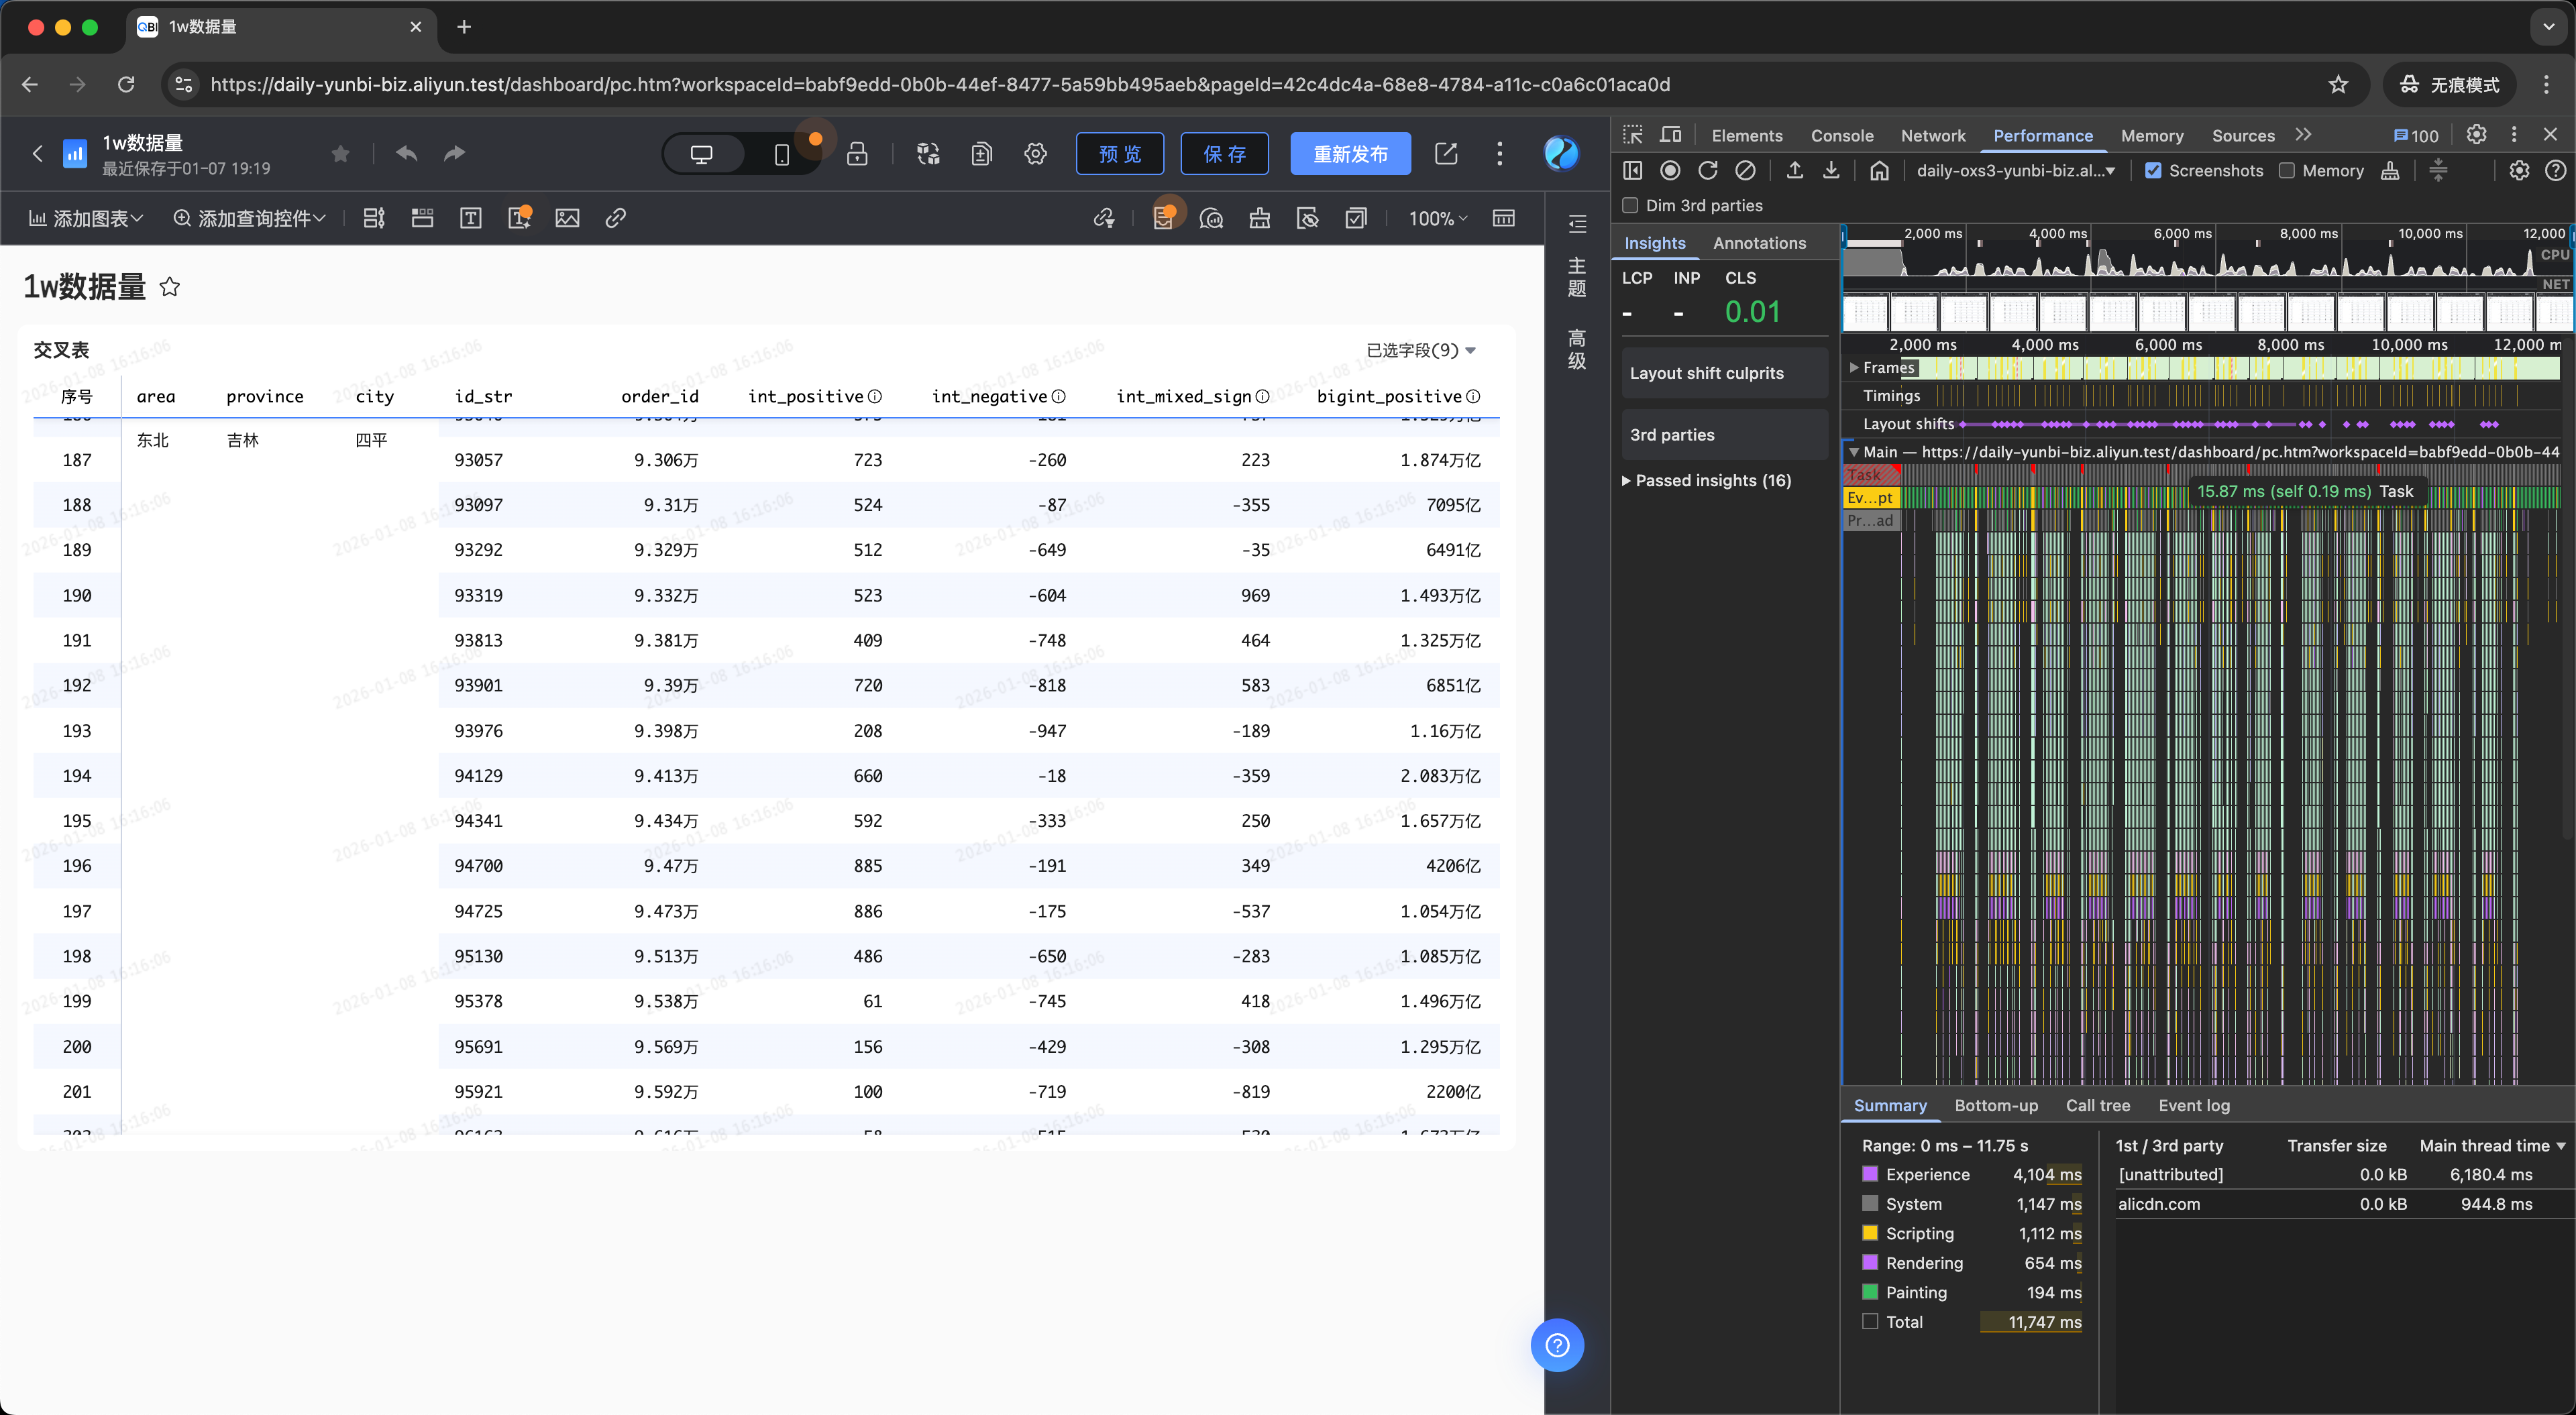Viewport: 2576px width, 1415px height.
Task: Expand the Frames track
Action: click(1854, 368)
